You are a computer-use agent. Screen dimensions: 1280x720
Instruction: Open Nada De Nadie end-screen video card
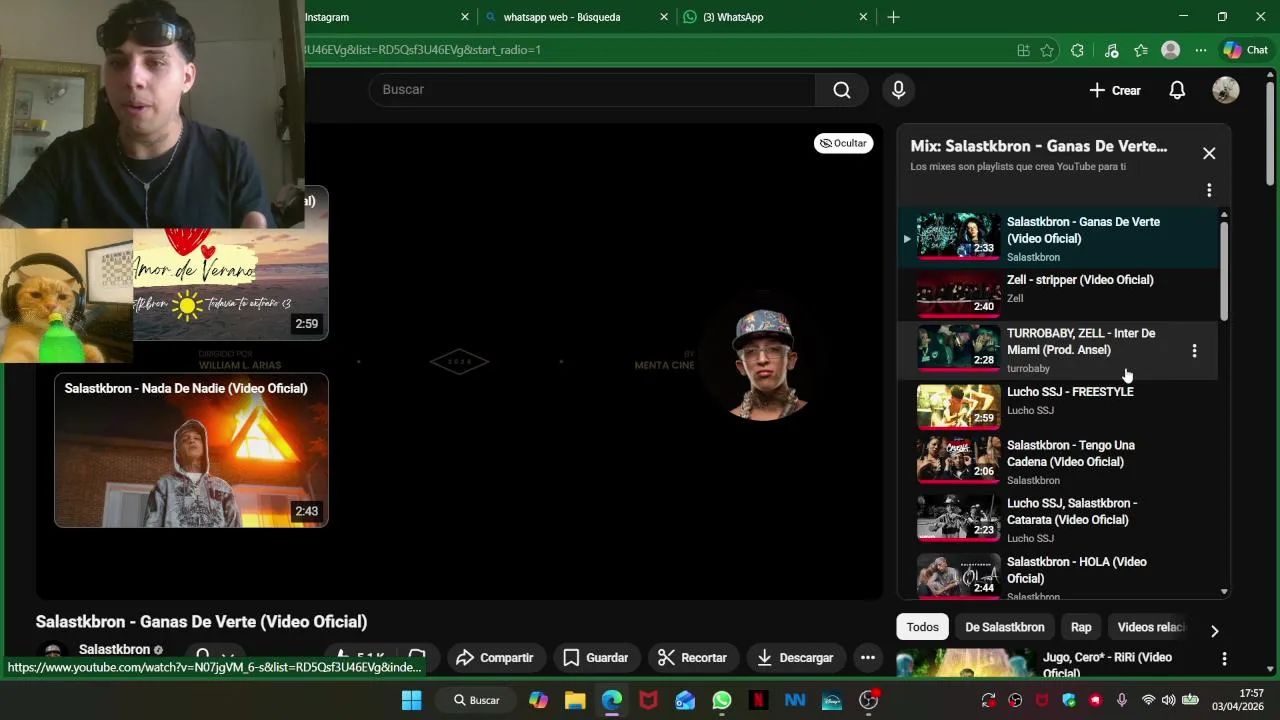(191, 450)
